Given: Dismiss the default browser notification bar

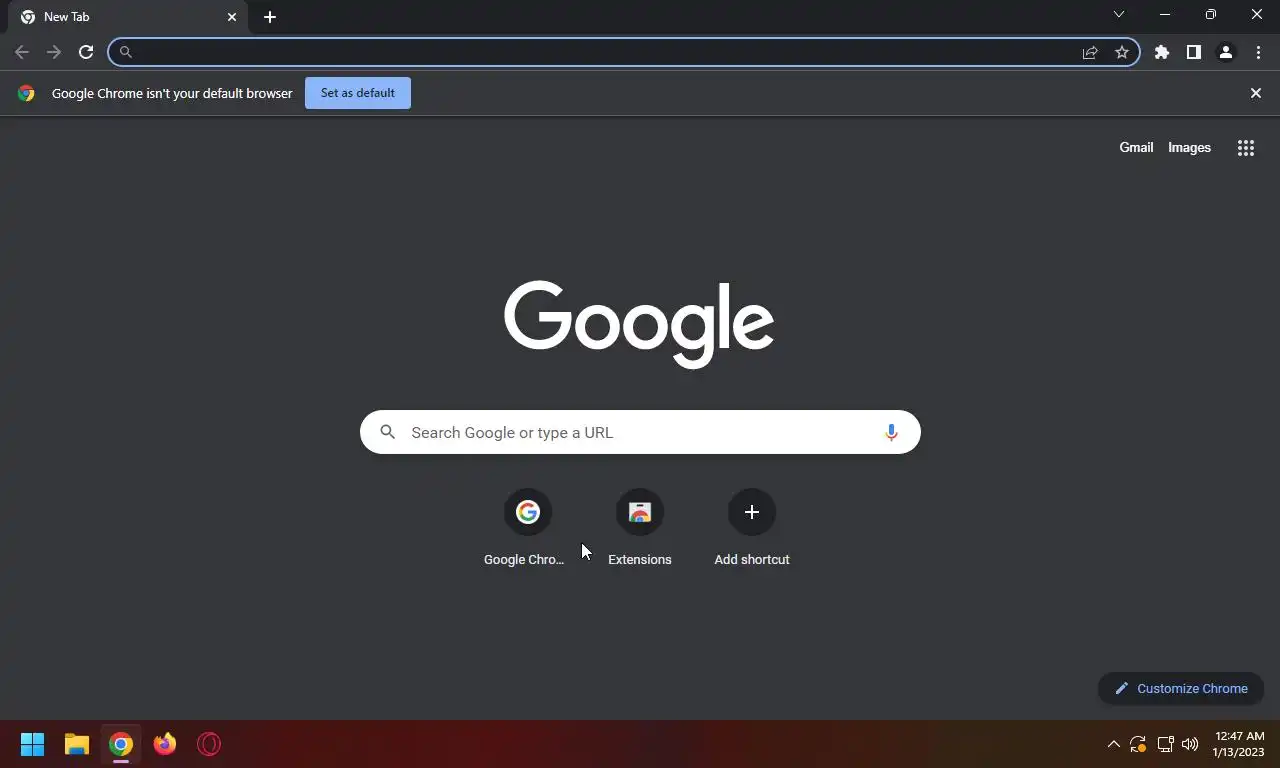Looking at the screenshot, I should [1256, 93].
